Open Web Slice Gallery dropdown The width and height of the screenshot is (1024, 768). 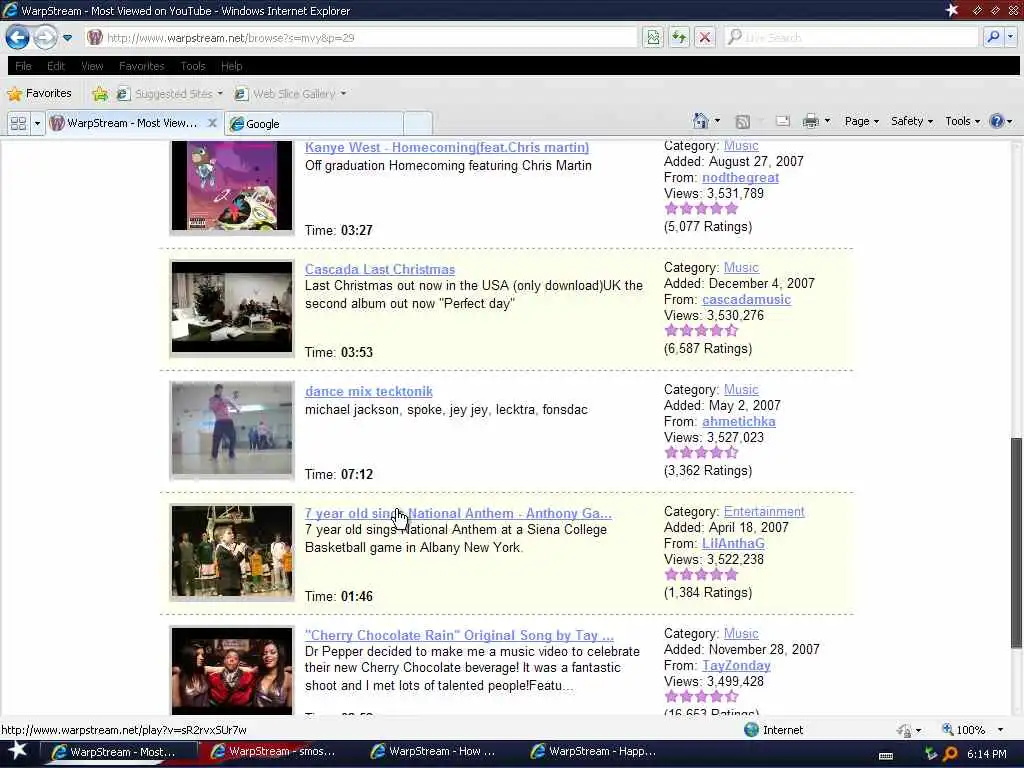290,94
